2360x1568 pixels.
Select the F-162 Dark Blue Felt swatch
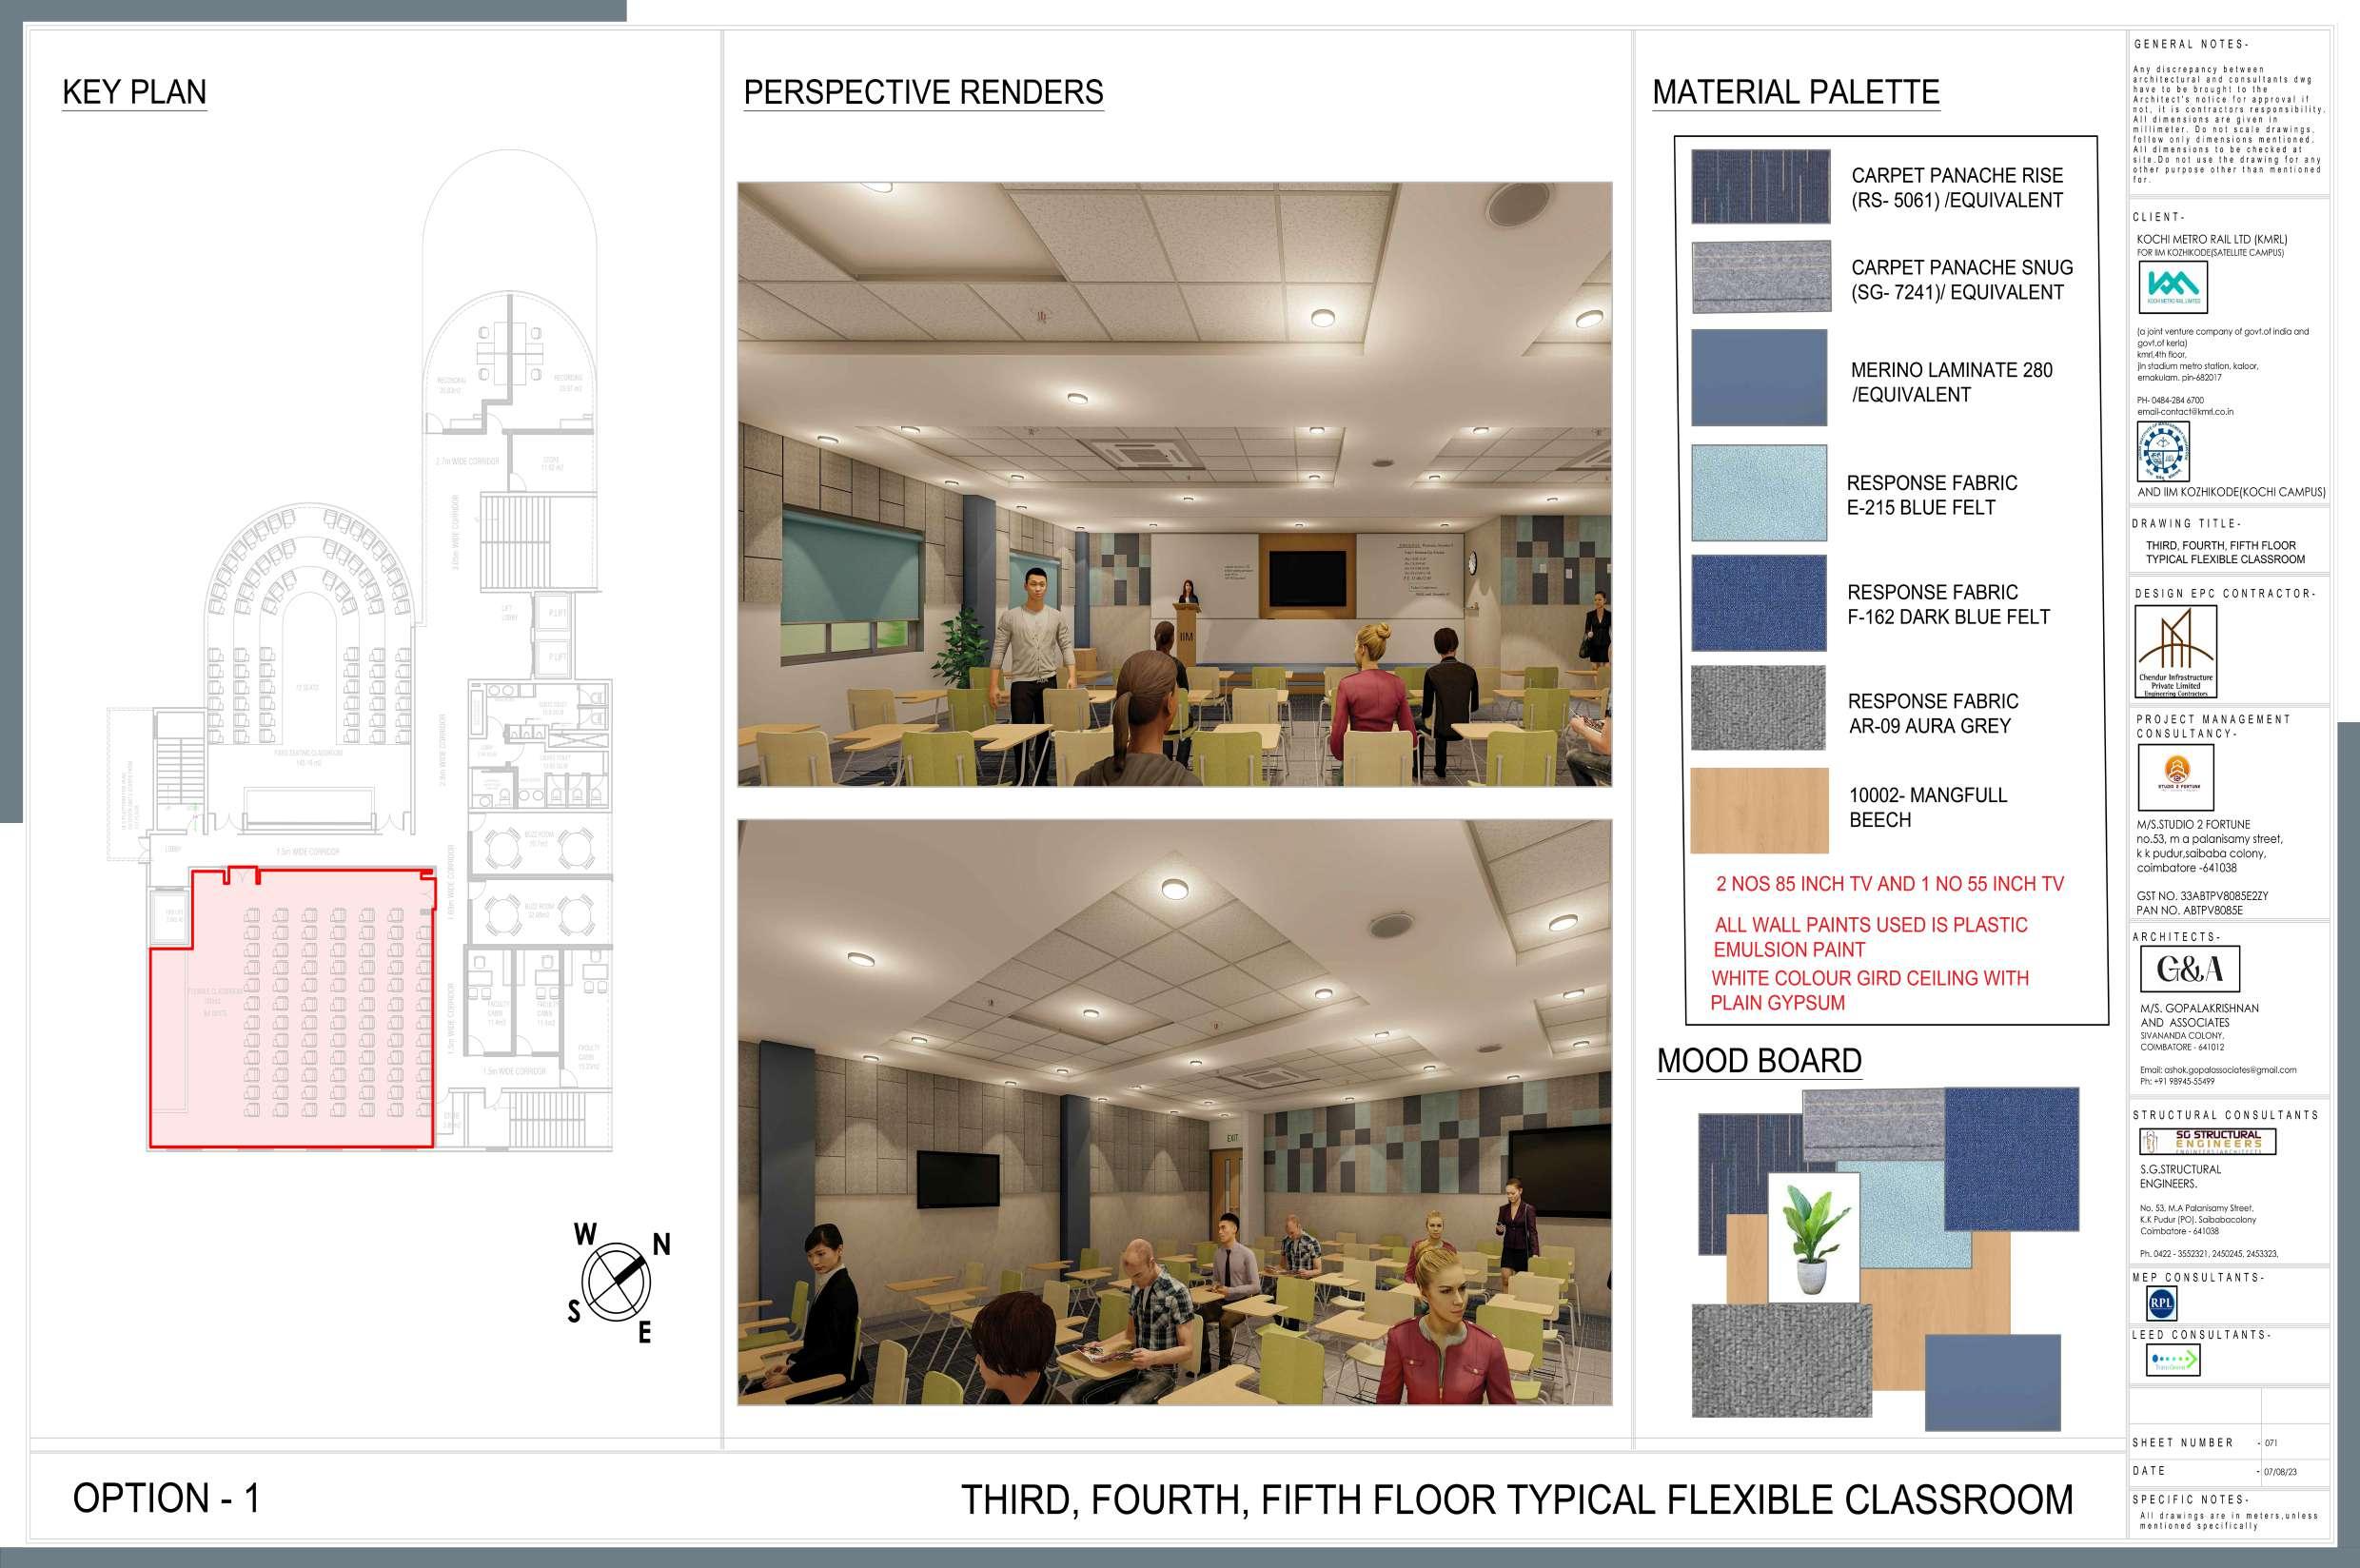coord(1759,603)
